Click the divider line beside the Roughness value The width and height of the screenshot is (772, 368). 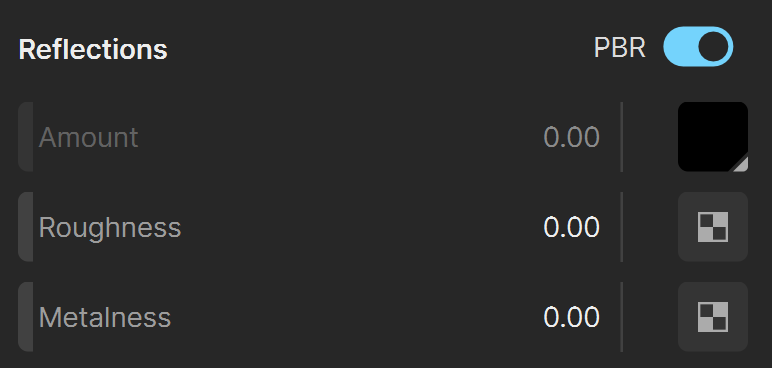(x=622, y=227)
